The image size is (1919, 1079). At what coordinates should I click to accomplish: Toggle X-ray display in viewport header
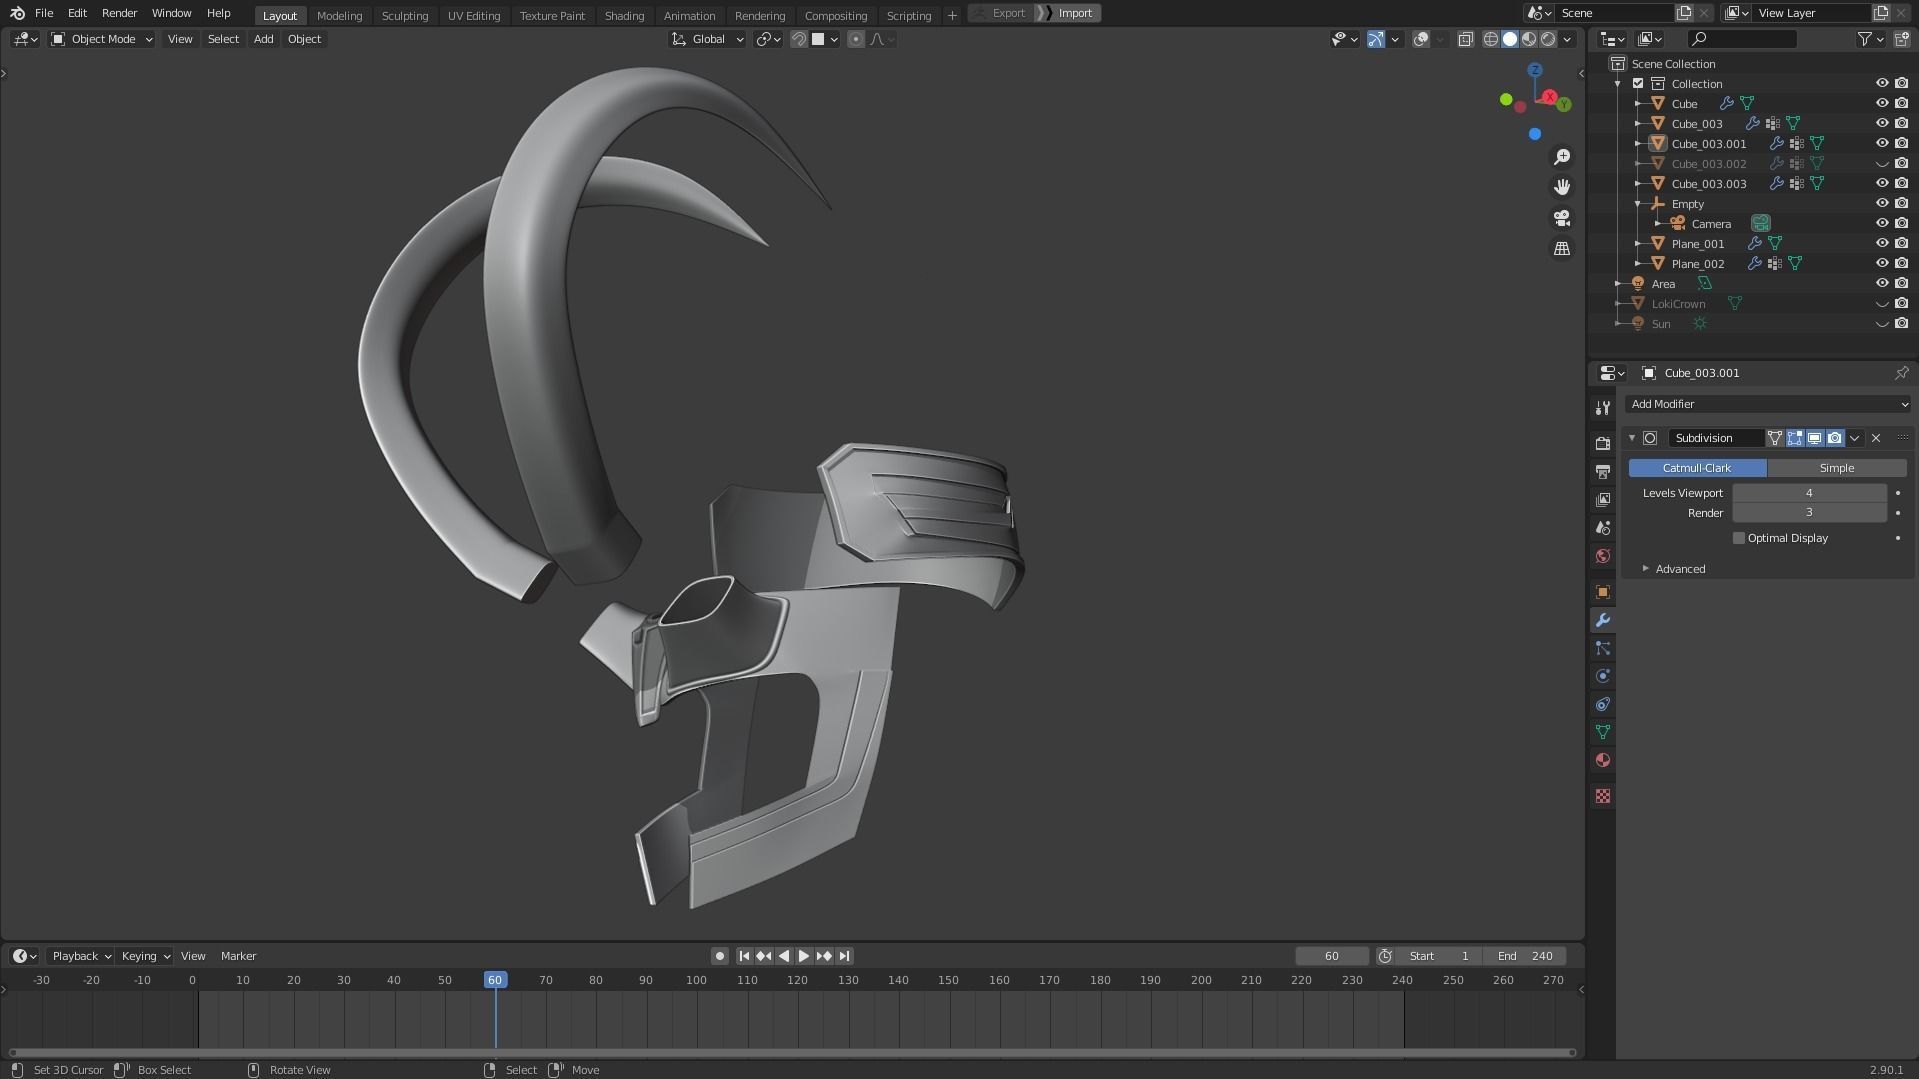coord(1465,39)
